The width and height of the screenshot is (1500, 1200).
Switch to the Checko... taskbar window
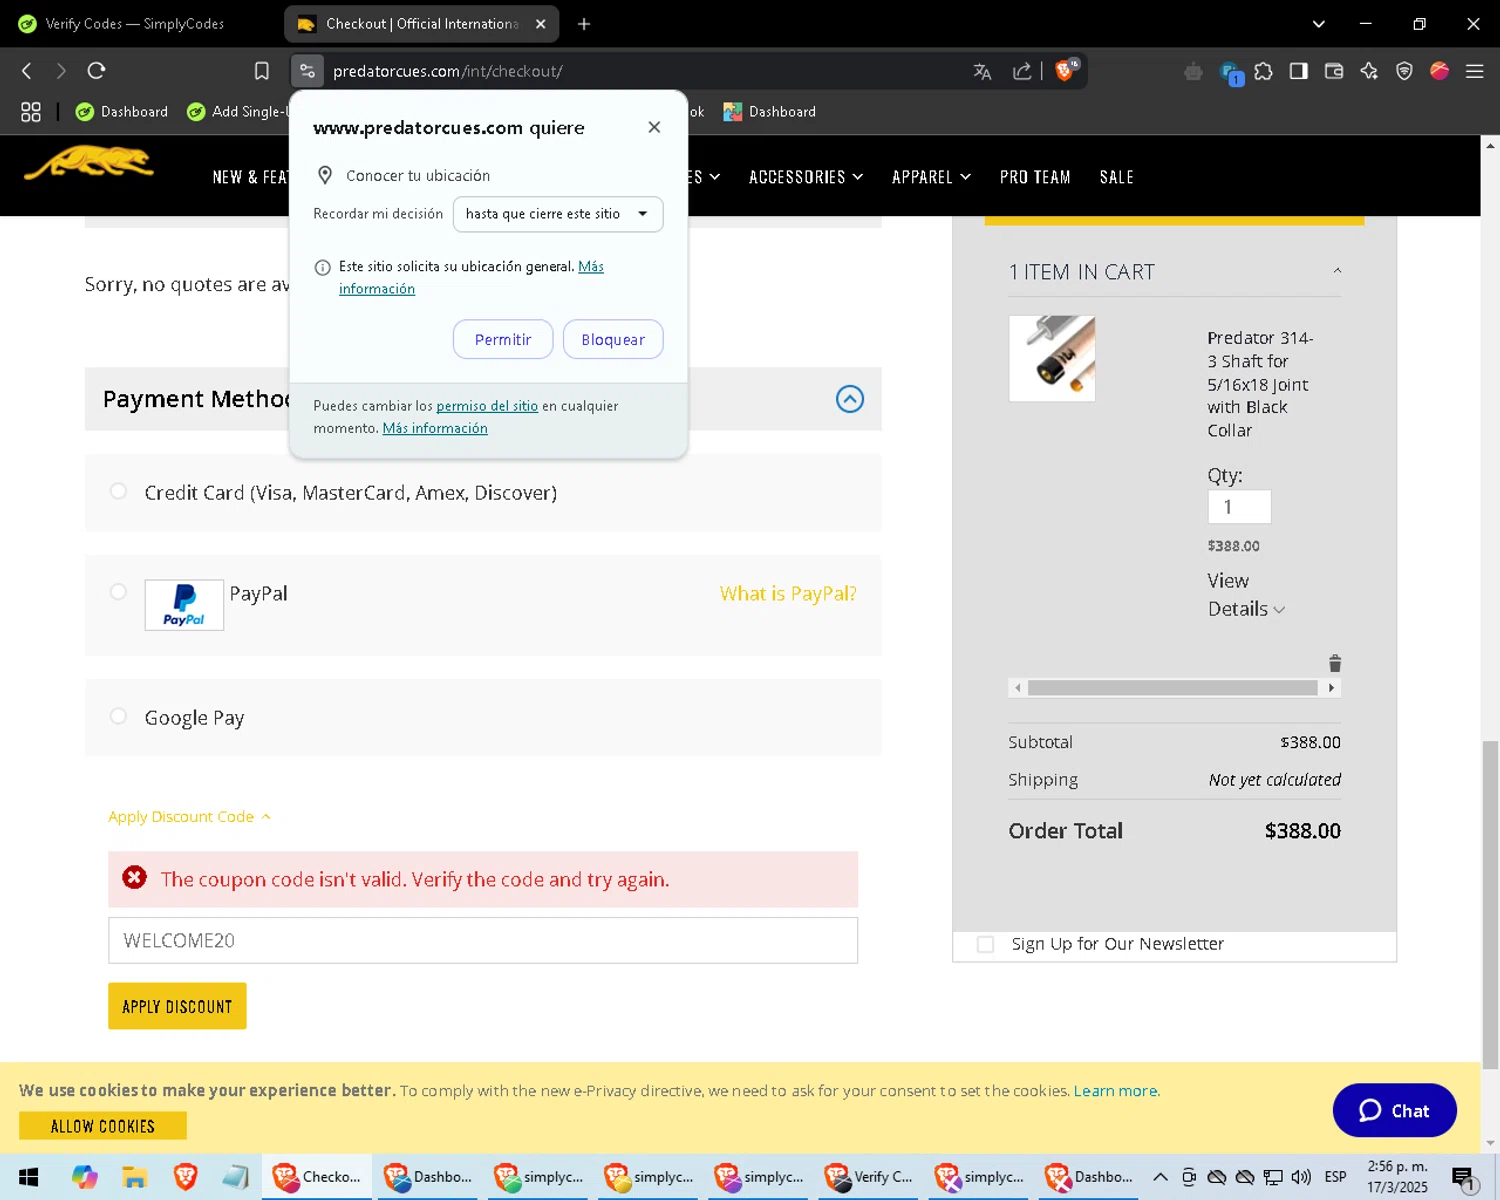click(x=317, y=1177)
